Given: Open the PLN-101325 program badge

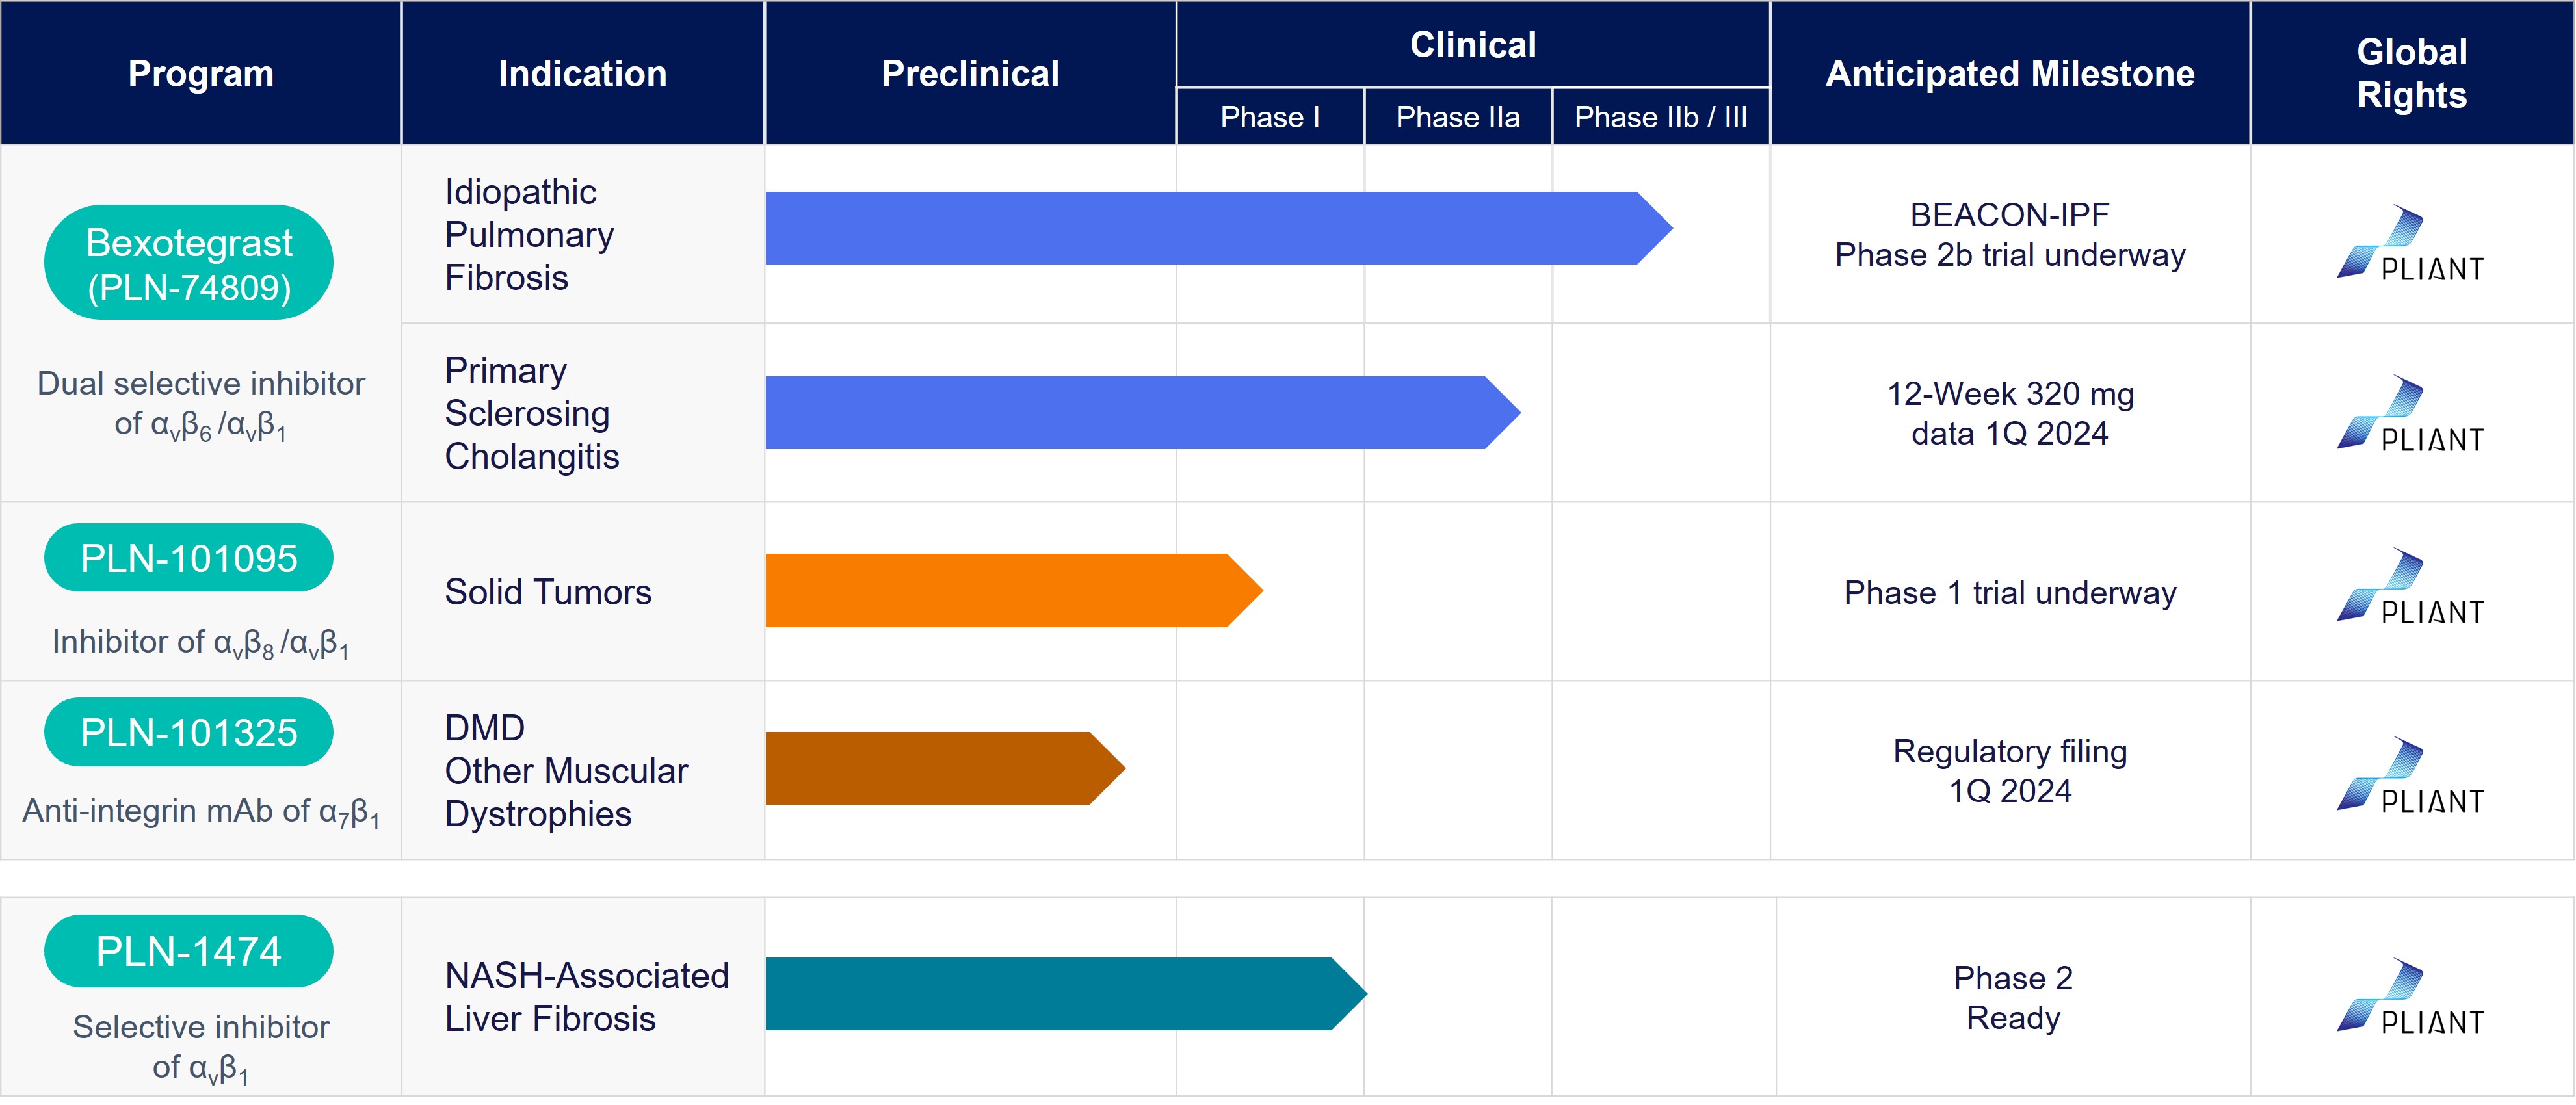Looking at the screenshot, I should click(189, 733).
